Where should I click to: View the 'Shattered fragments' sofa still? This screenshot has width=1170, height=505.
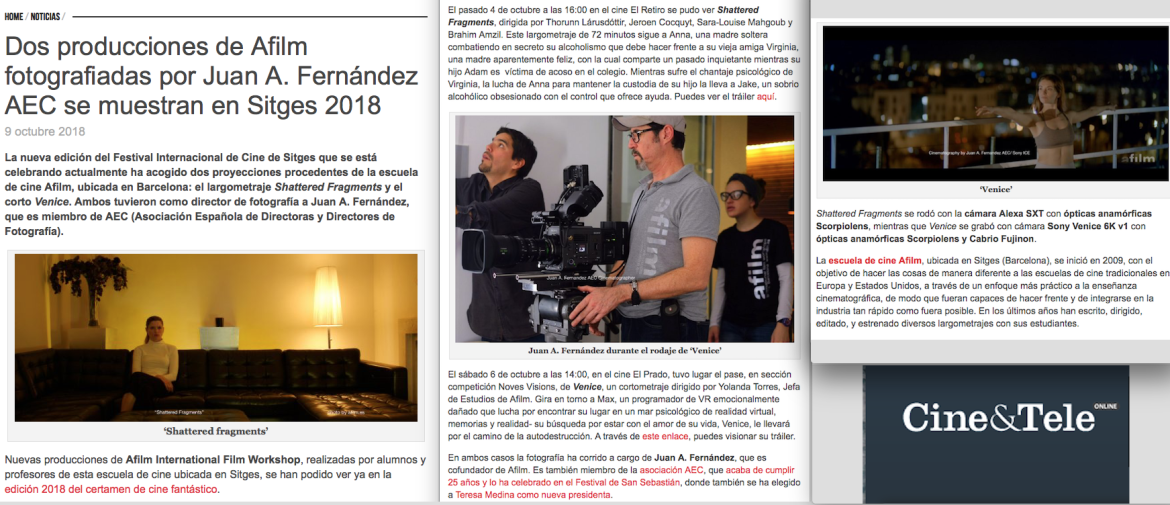coord(216,338)
